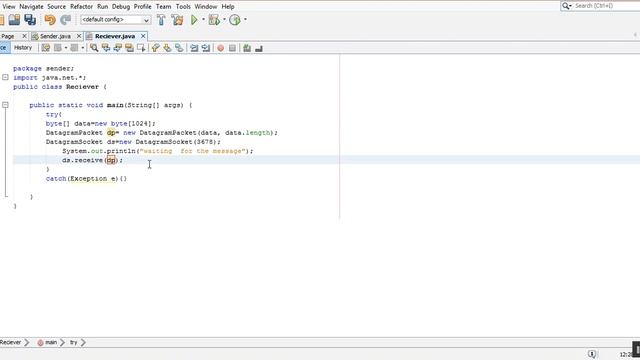Build the project with hammer icon
640x360 pixels.
point(161,20)
